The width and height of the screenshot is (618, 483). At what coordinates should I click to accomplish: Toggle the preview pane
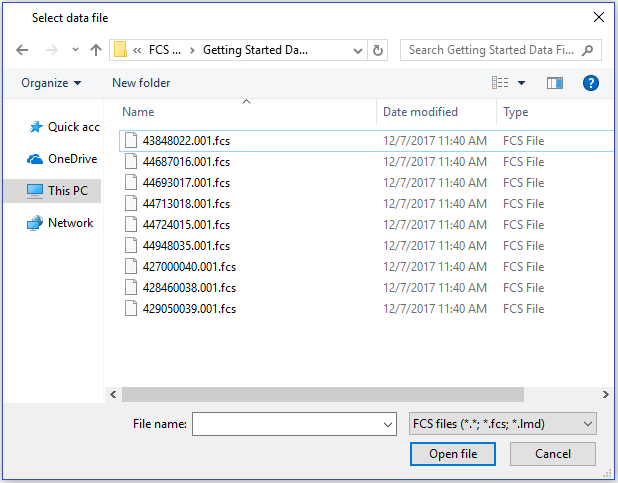pyautogui.click(x=555, y=83)
